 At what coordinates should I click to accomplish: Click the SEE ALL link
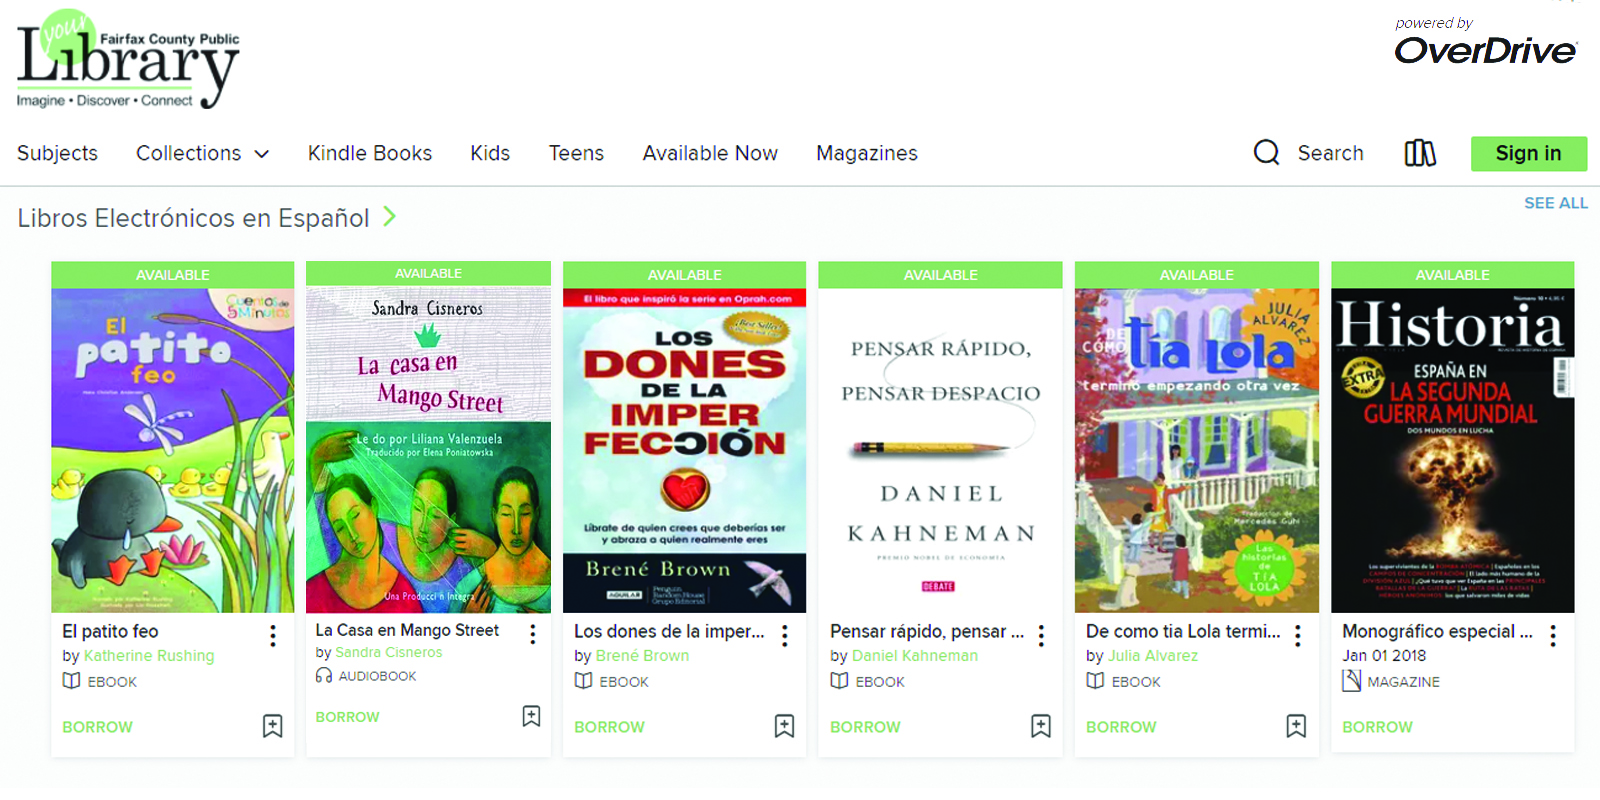point(1556,203)
